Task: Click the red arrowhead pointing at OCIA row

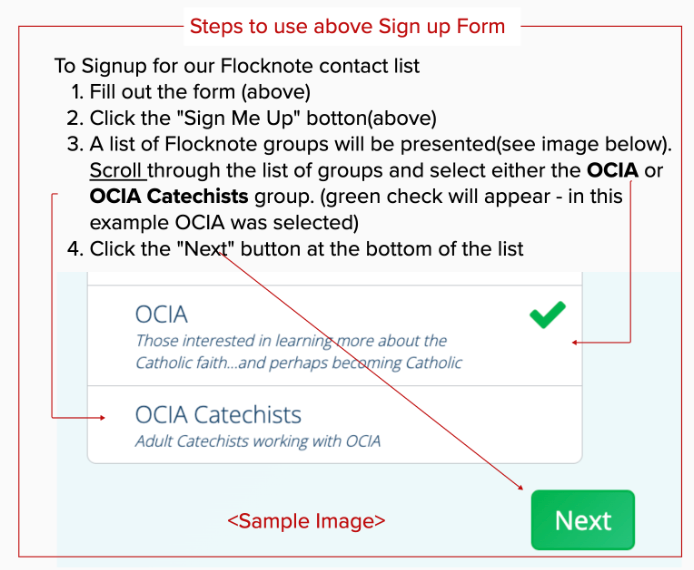Action: (574, 343)
